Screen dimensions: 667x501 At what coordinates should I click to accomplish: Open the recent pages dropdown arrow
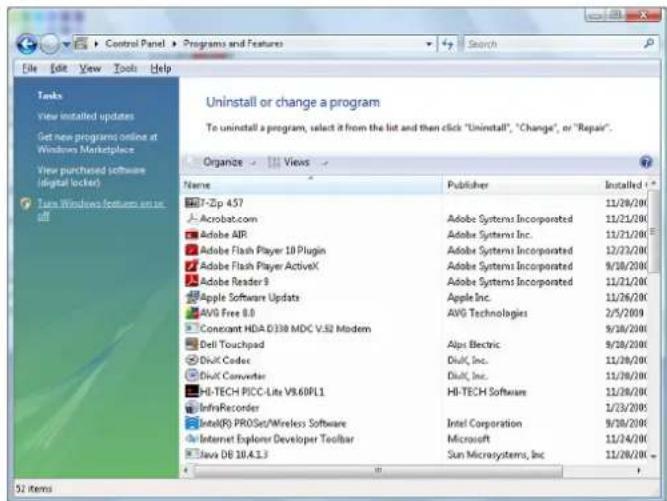coord(66,44)
